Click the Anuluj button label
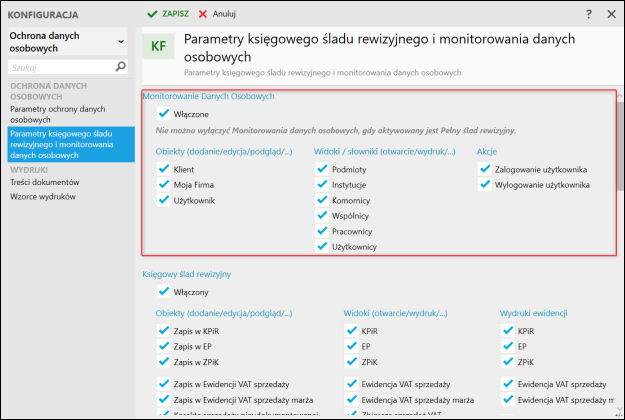Screen dimensions: 625x420 [x=224, y=14]
